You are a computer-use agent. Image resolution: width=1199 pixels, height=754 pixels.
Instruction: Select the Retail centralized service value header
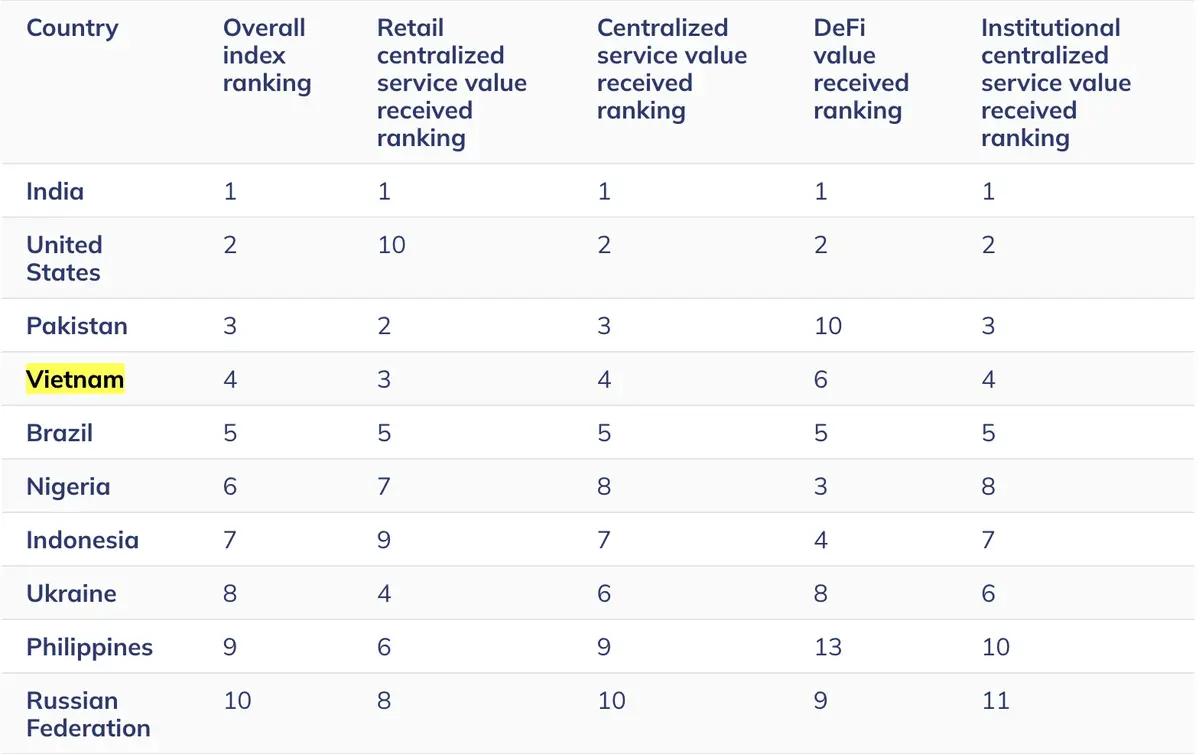451,83
